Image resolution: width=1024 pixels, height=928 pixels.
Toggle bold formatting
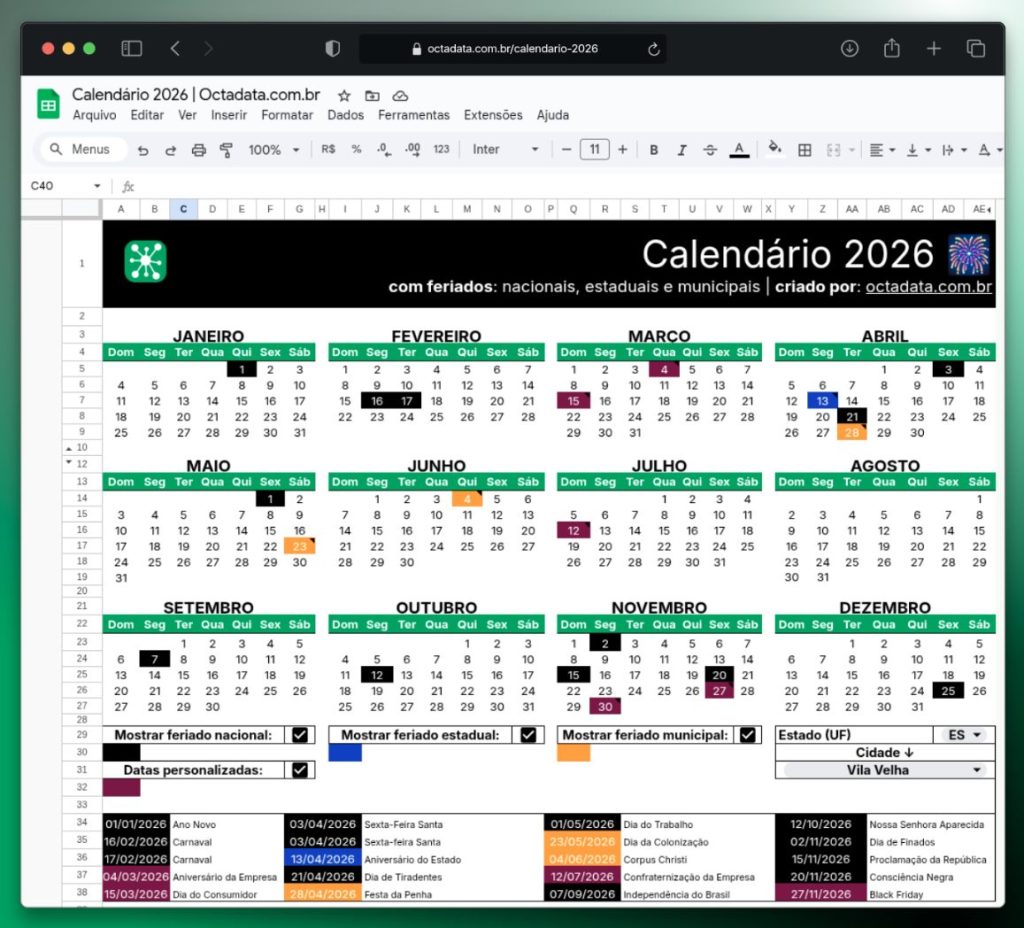click(653, 149)
